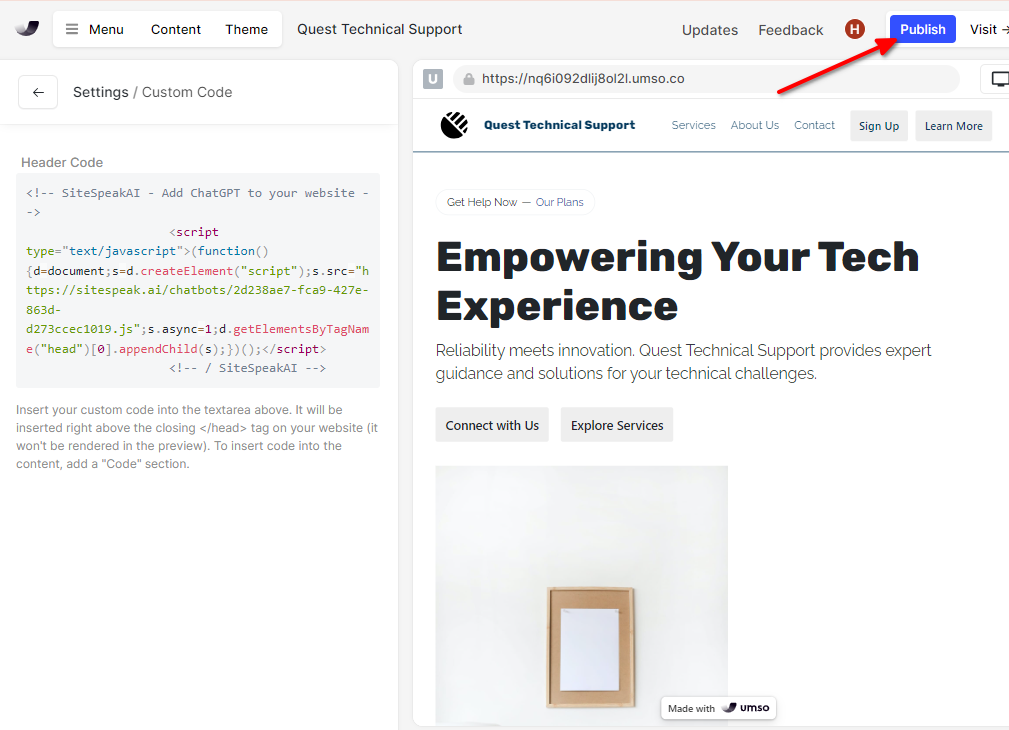The width and height of the screenshot is (1009, 730).
Task: Click the H user avatar icon
Action: click(x=855, y=29)
